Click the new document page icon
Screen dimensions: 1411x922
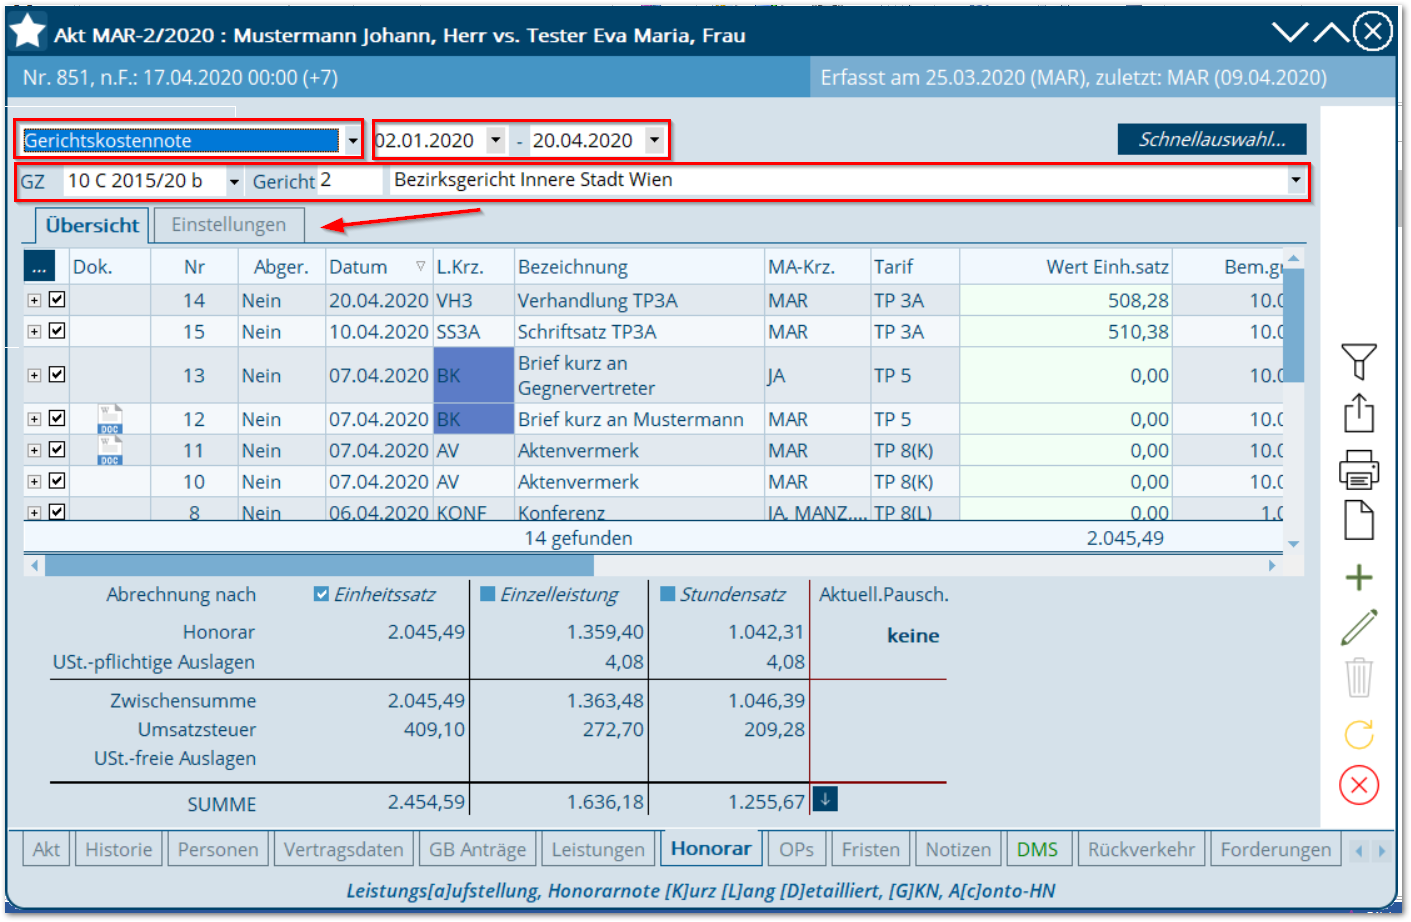[x=1358, y=521]
